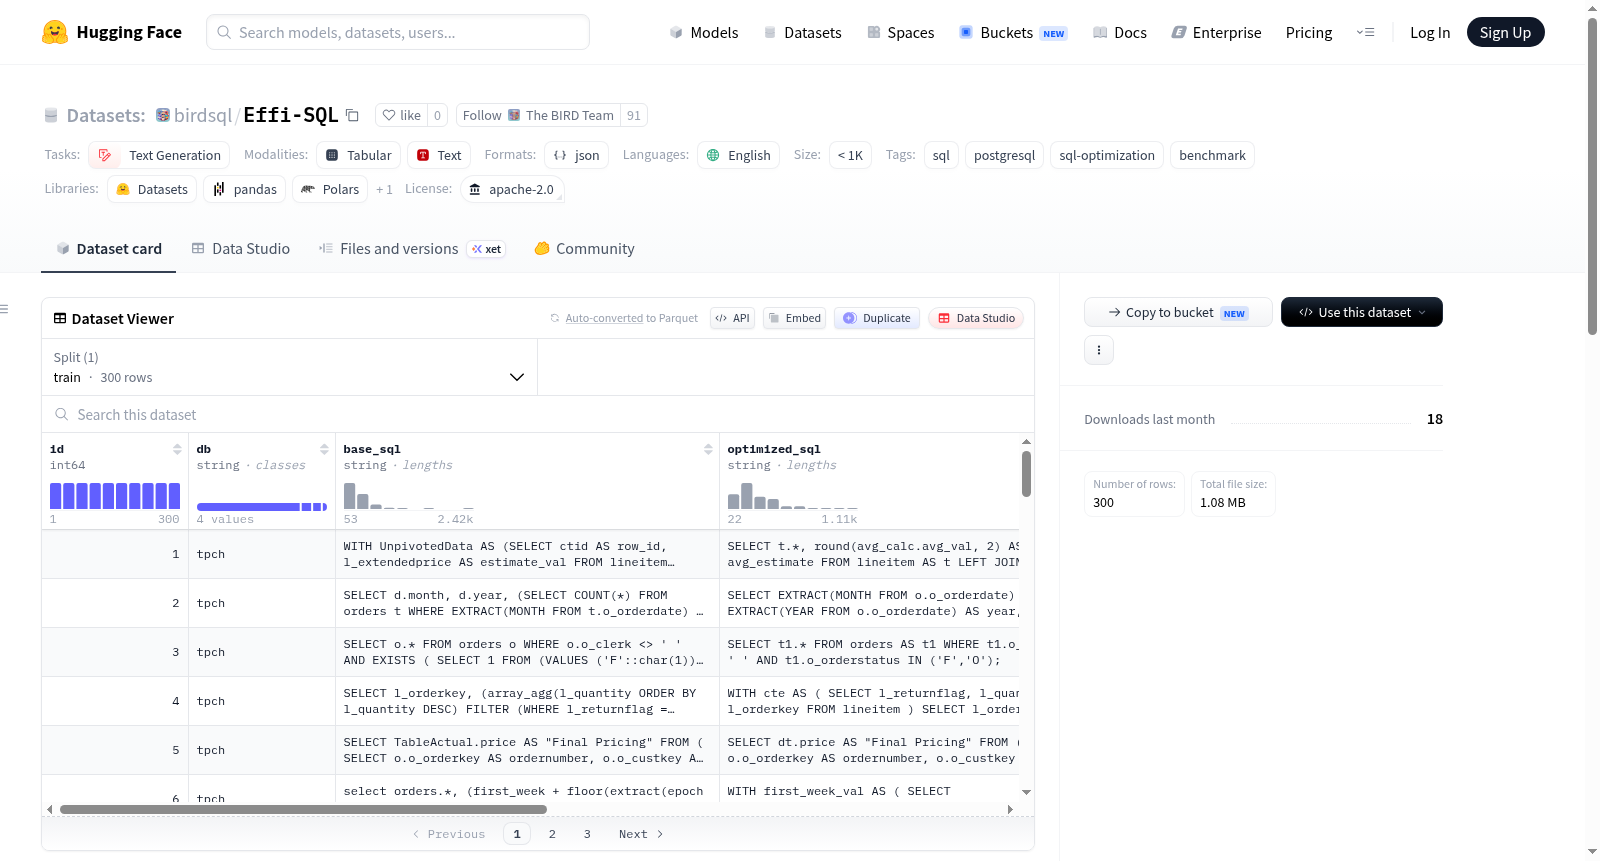Click the Polars library tag
Screen dimensions: 1600x861
330,189
